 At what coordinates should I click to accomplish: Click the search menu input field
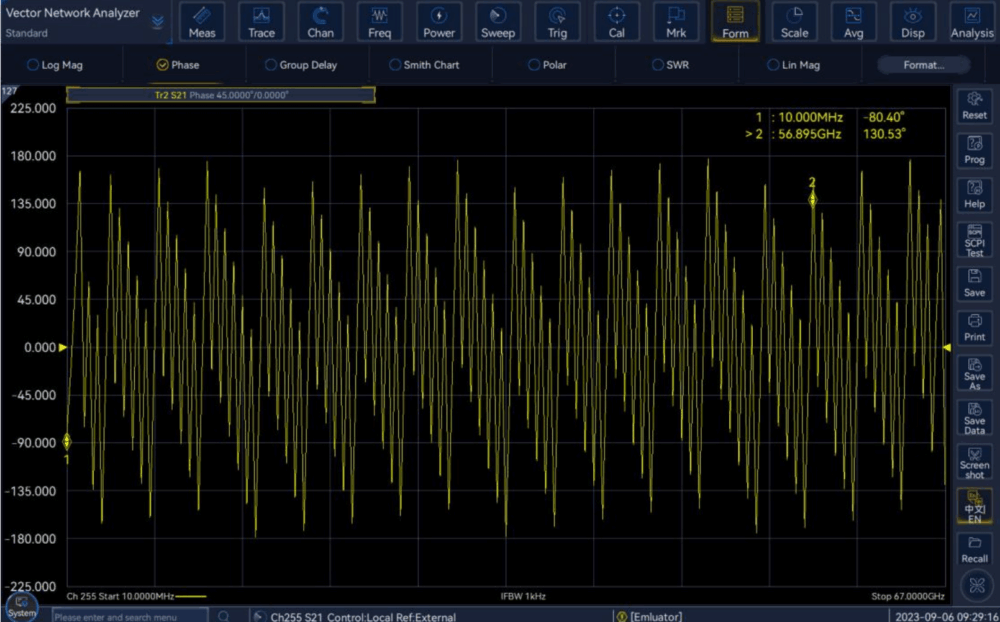coord(130,617)
